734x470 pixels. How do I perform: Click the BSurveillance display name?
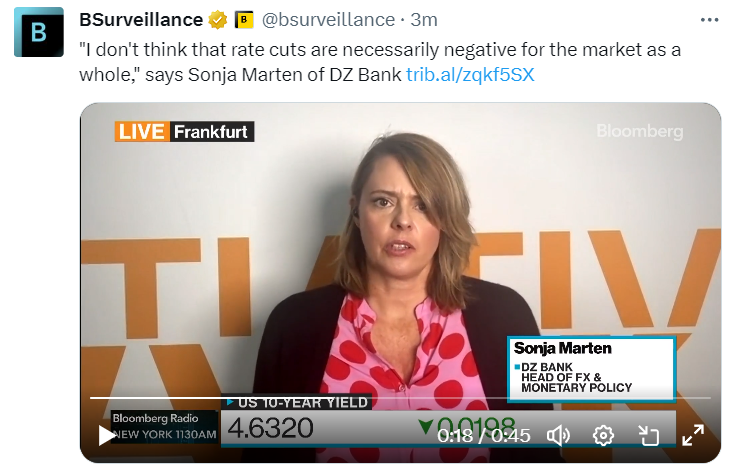[141, 20]
